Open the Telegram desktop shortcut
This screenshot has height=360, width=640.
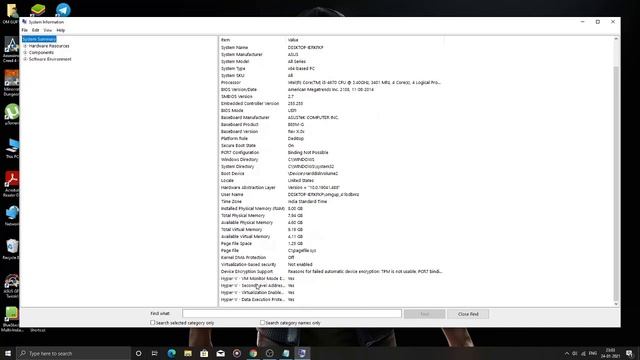click(x=63, y=9)
